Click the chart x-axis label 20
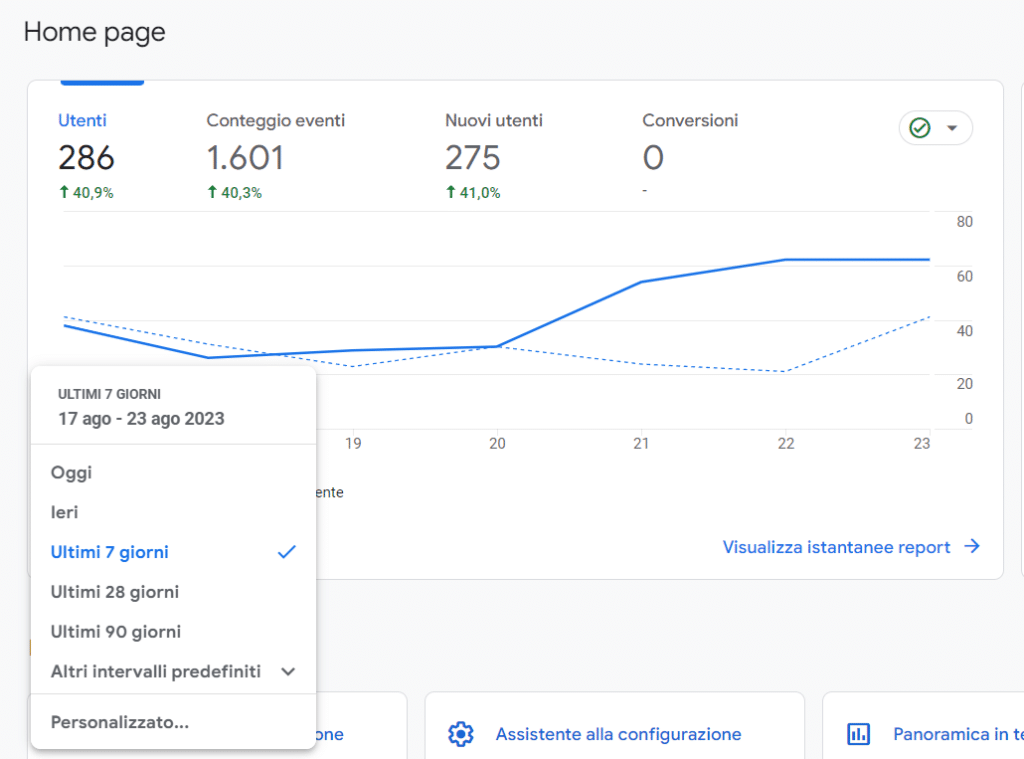Viewport: 1024px width, 759px height. pyautogui.click(x=497, y=444)
